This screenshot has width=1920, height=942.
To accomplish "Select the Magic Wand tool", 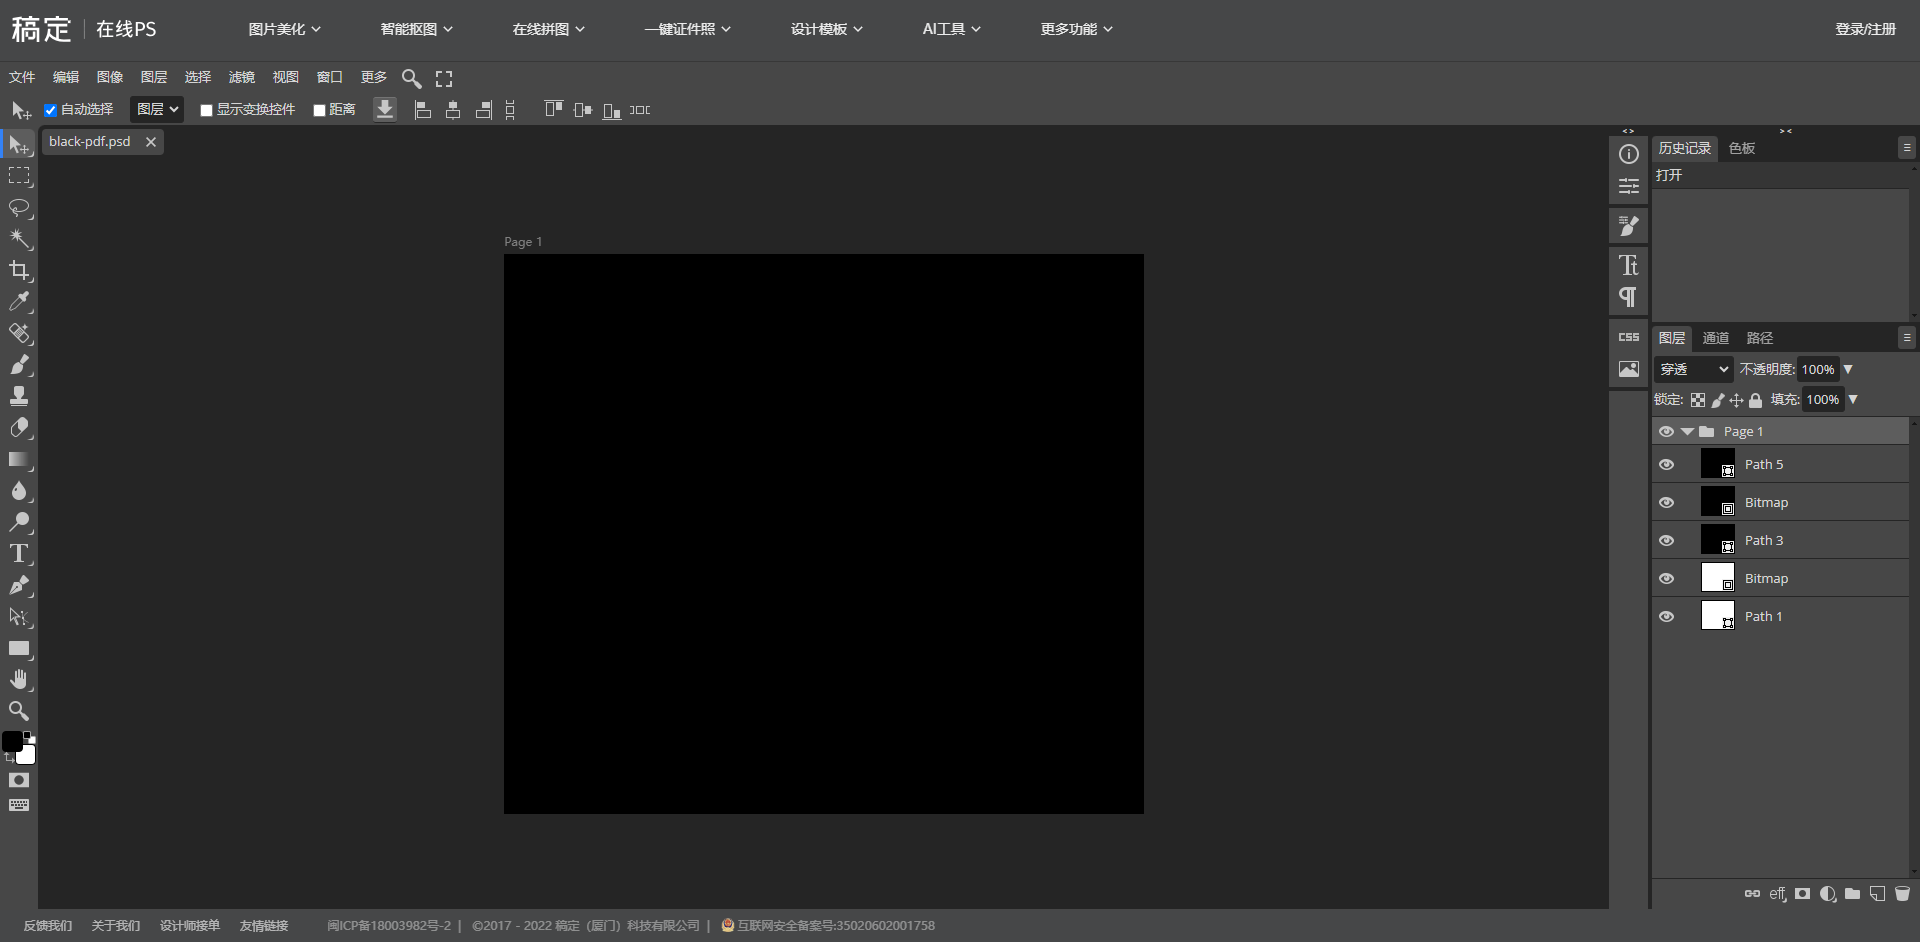I will (x=19, y=239).
